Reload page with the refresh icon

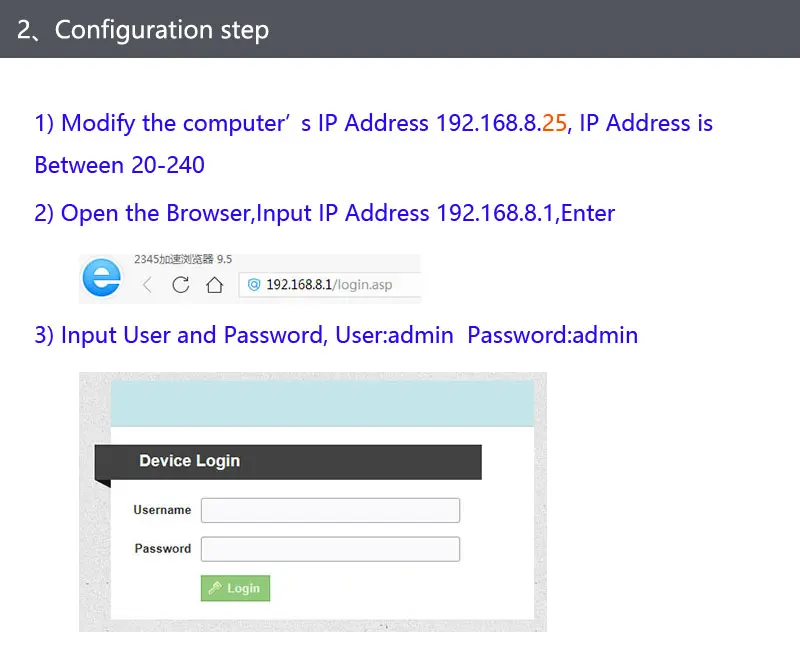pyautogui.click(x=181, y=284)
